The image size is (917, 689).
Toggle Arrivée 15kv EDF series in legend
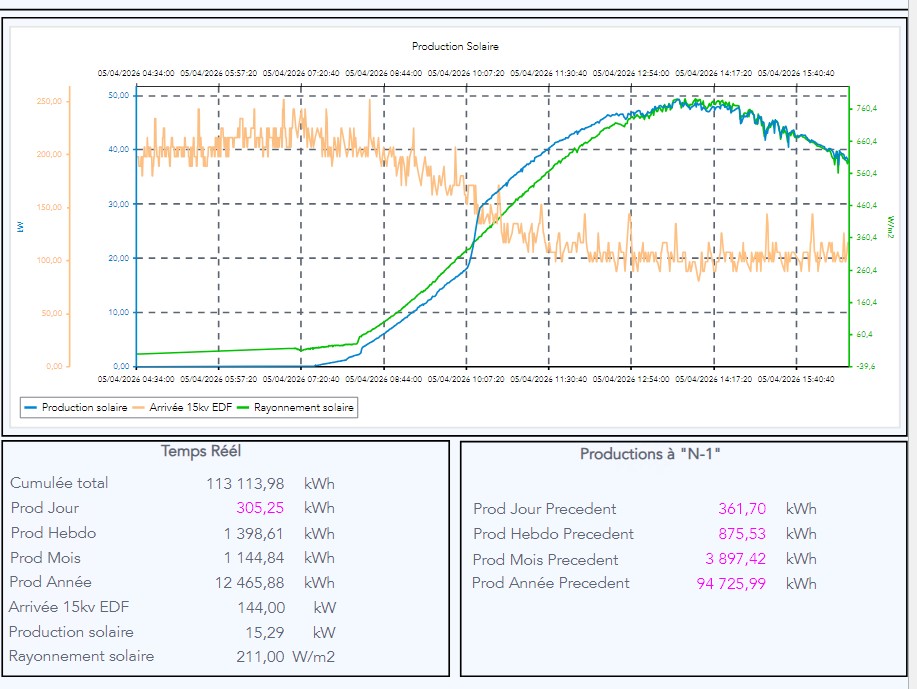pyautogui.click(x=188, y=408)
